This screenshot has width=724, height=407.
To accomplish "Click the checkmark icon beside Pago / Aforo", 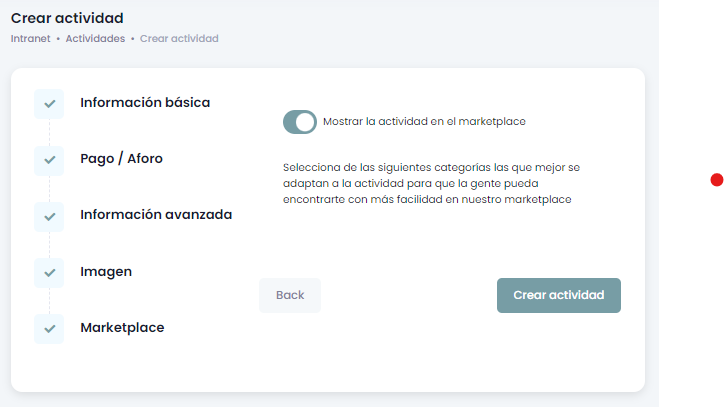I will point(49,159).
